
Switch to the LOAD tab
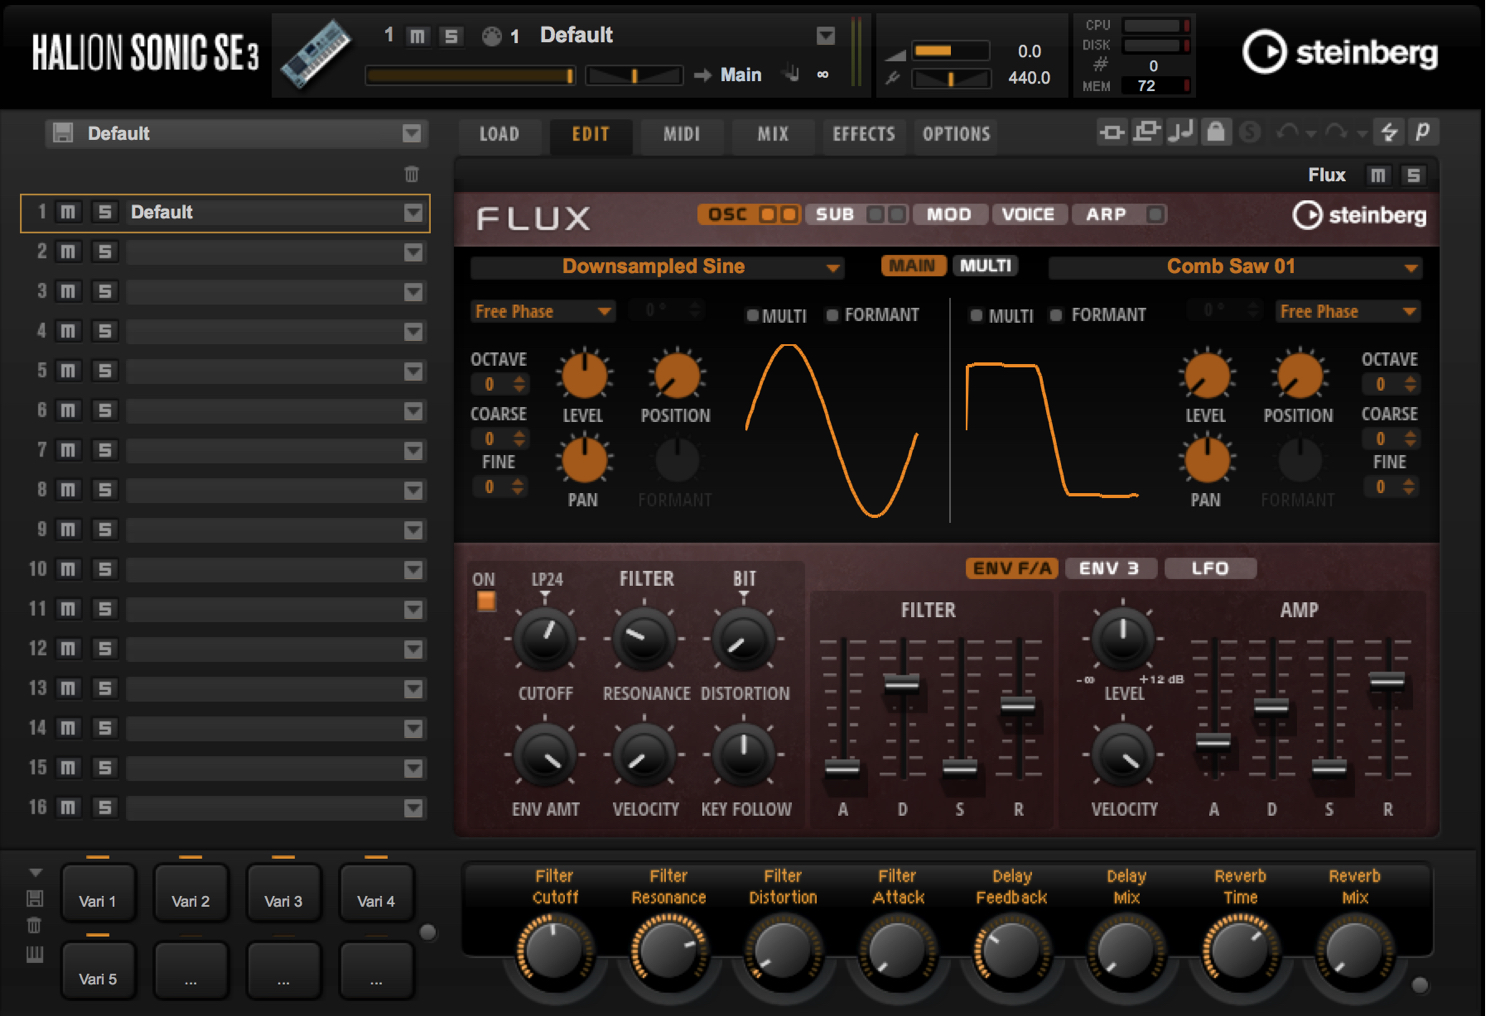click(x=499, y=133)
